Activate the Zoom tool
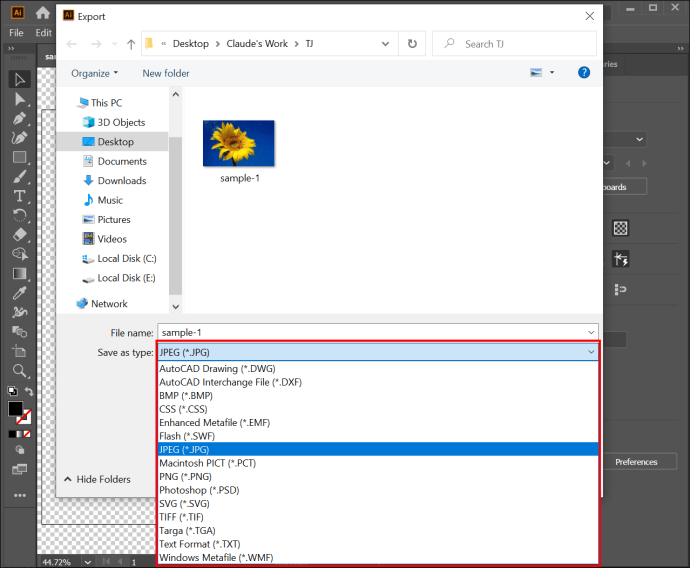This screenshot has height=568, width=690. [x=19, y=370]
